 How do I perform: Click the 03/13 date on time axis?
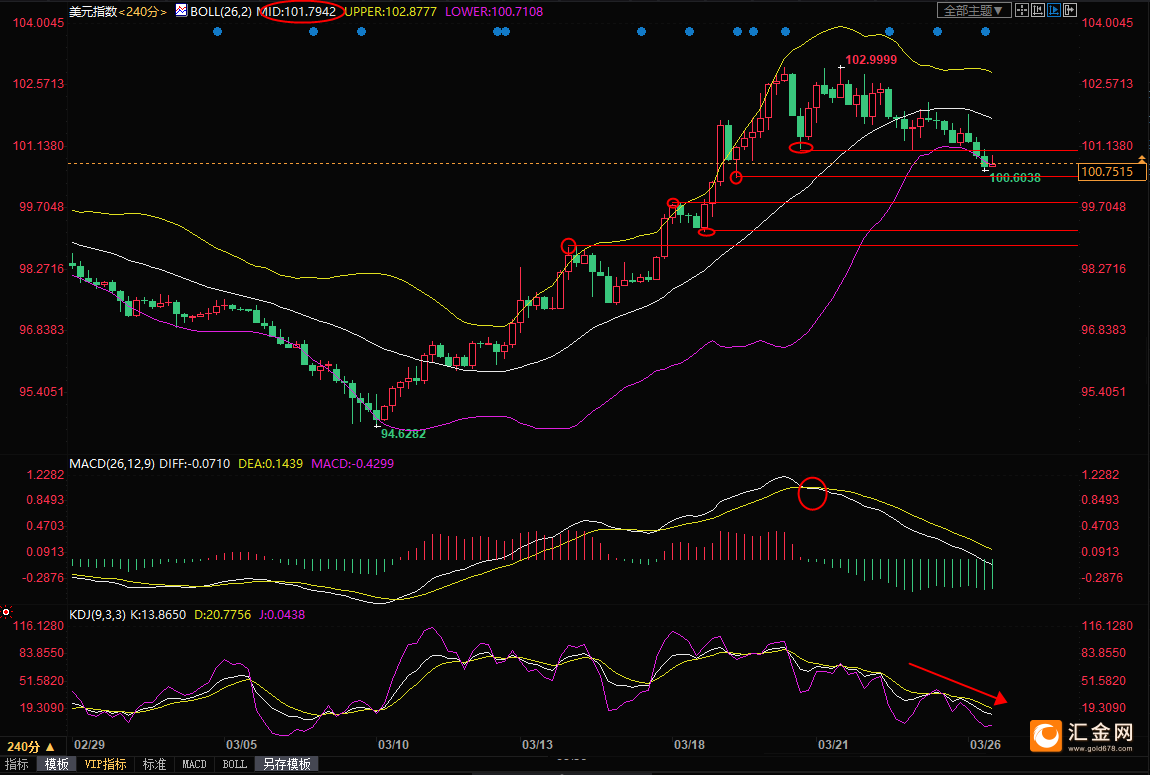(x=538, y=745)
